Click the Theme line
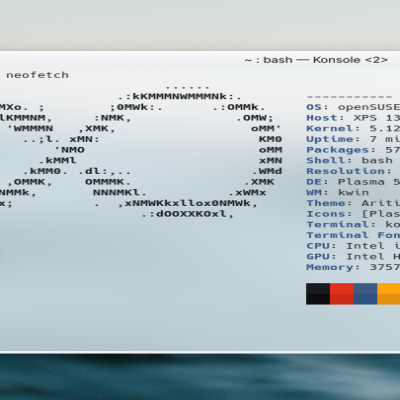The image size is (400, 400). [x=353, y=203]
